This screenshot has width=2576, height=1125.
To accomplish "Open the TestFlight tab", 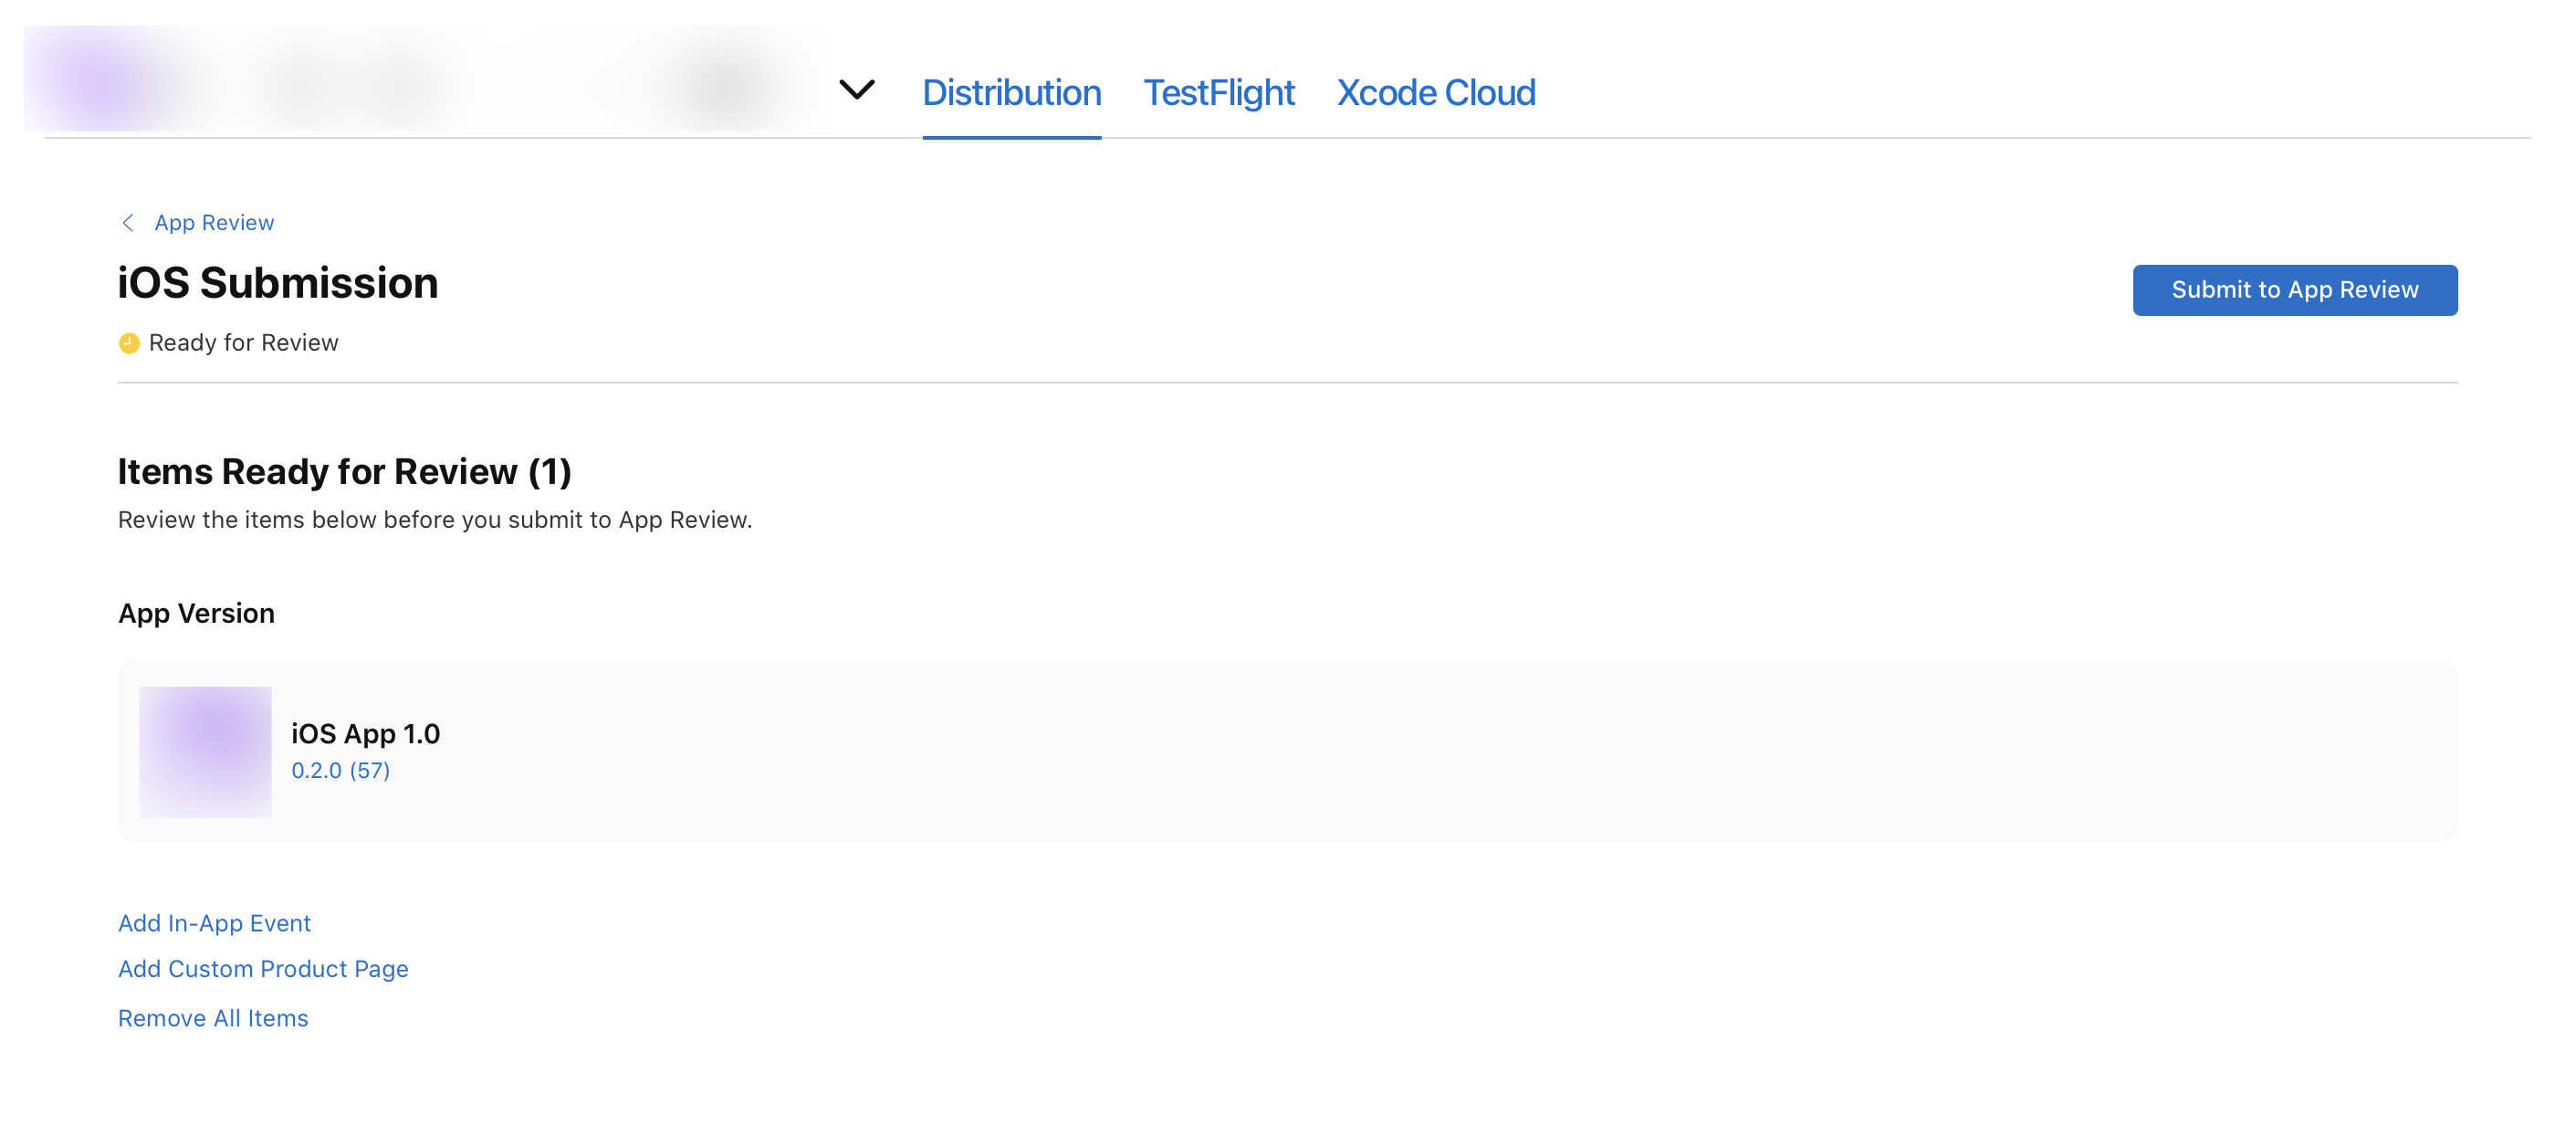I will point(1218,93).
